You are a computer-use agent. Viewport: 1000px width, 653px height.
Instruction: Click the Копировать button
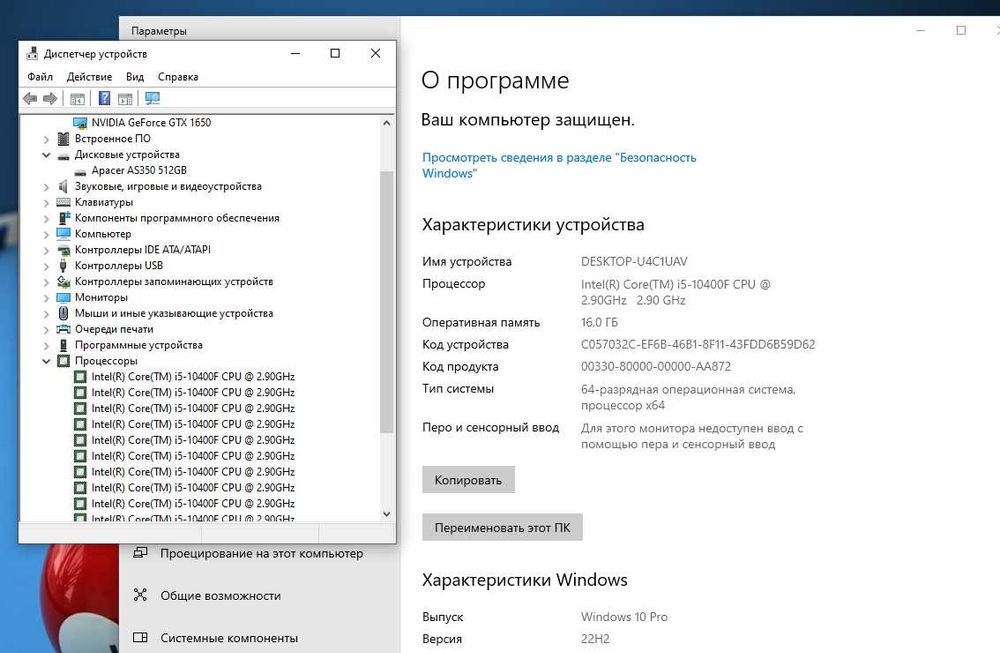click(x=468, y=480)
